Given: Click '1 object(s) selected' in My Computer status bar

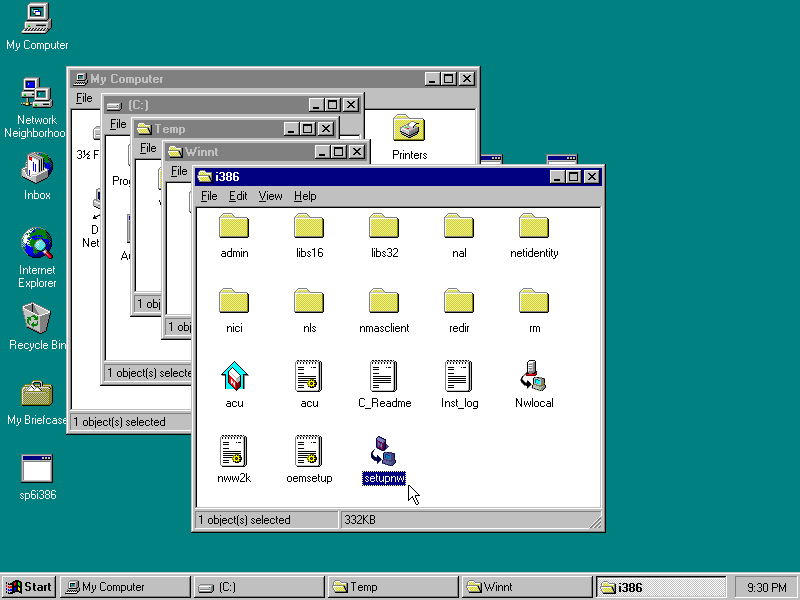Looking at the screenshot, I should [119, 422].
